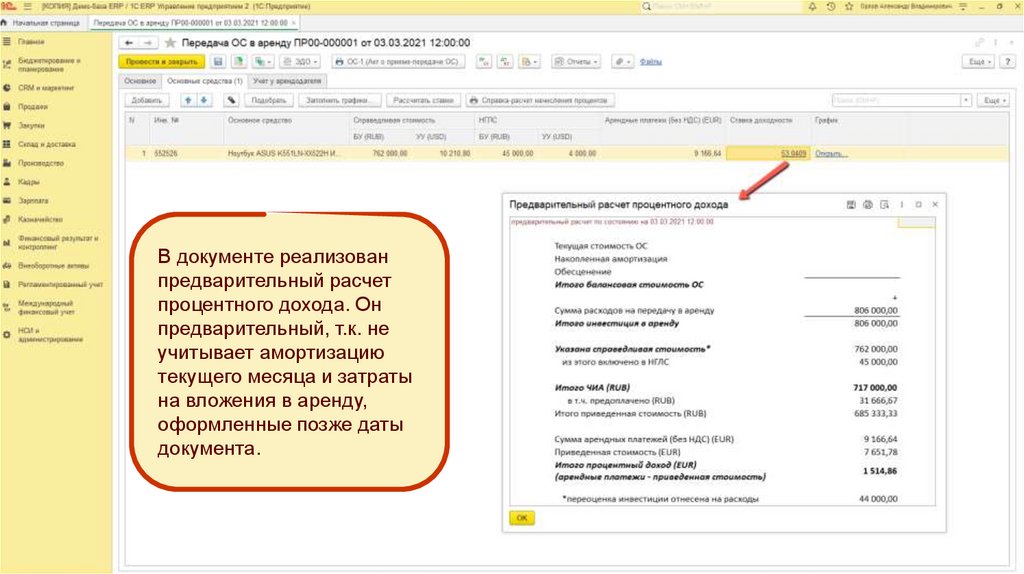1024x574 pixels.
Task: Open the Отчеты dropdown
Action: pos(576,61)
